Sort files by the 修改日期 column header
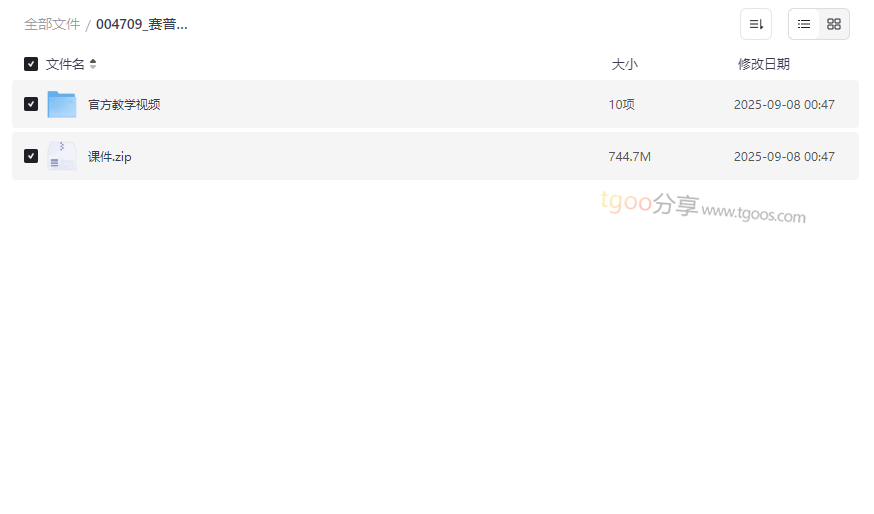Screen dimensions: 874x514 click(x=763, y=64)
